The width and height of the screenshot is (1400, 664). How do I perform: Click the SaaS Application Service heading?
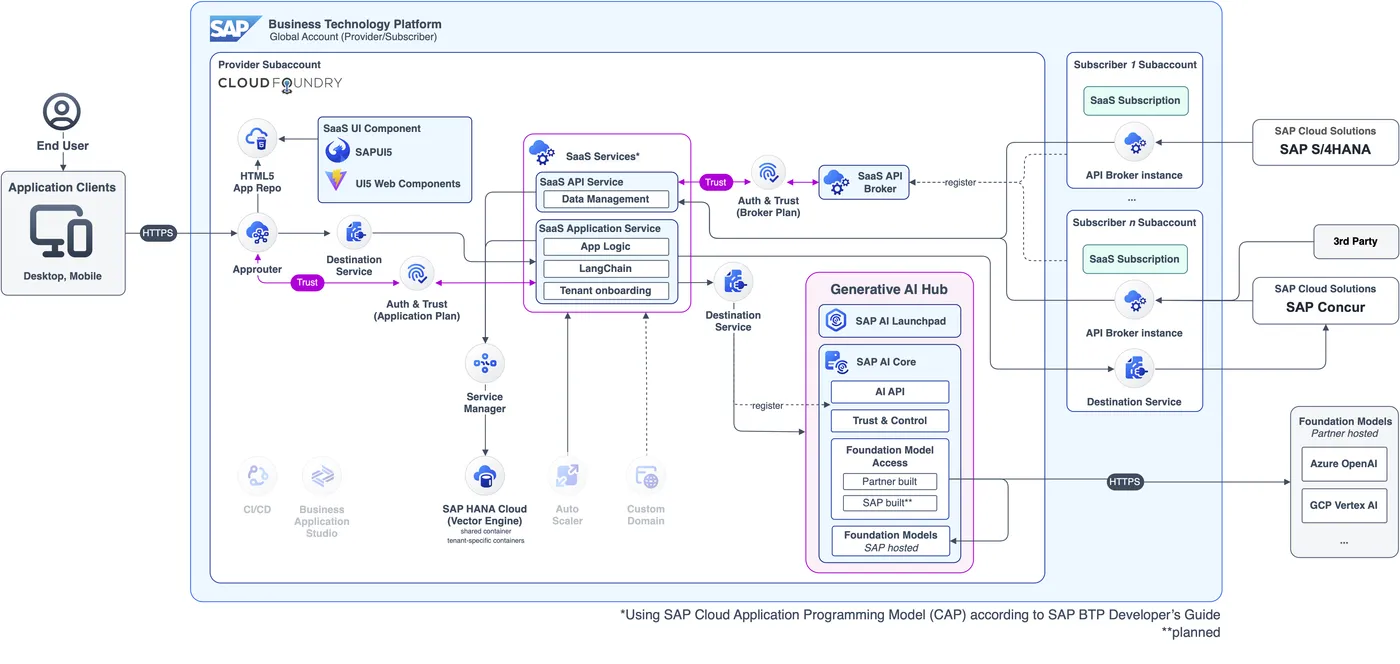pyautogui.click(x=600, y=229)
